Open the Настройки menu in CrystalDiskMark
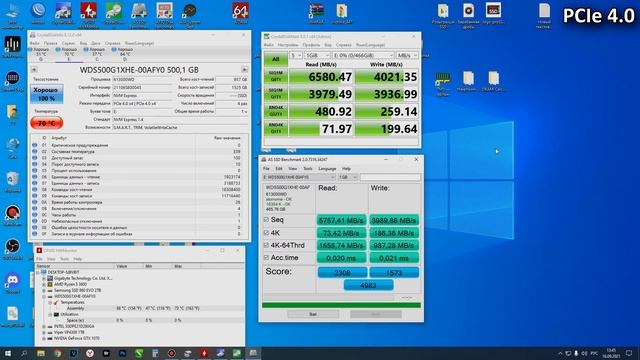640x360 pixels. tap(288, 45)
